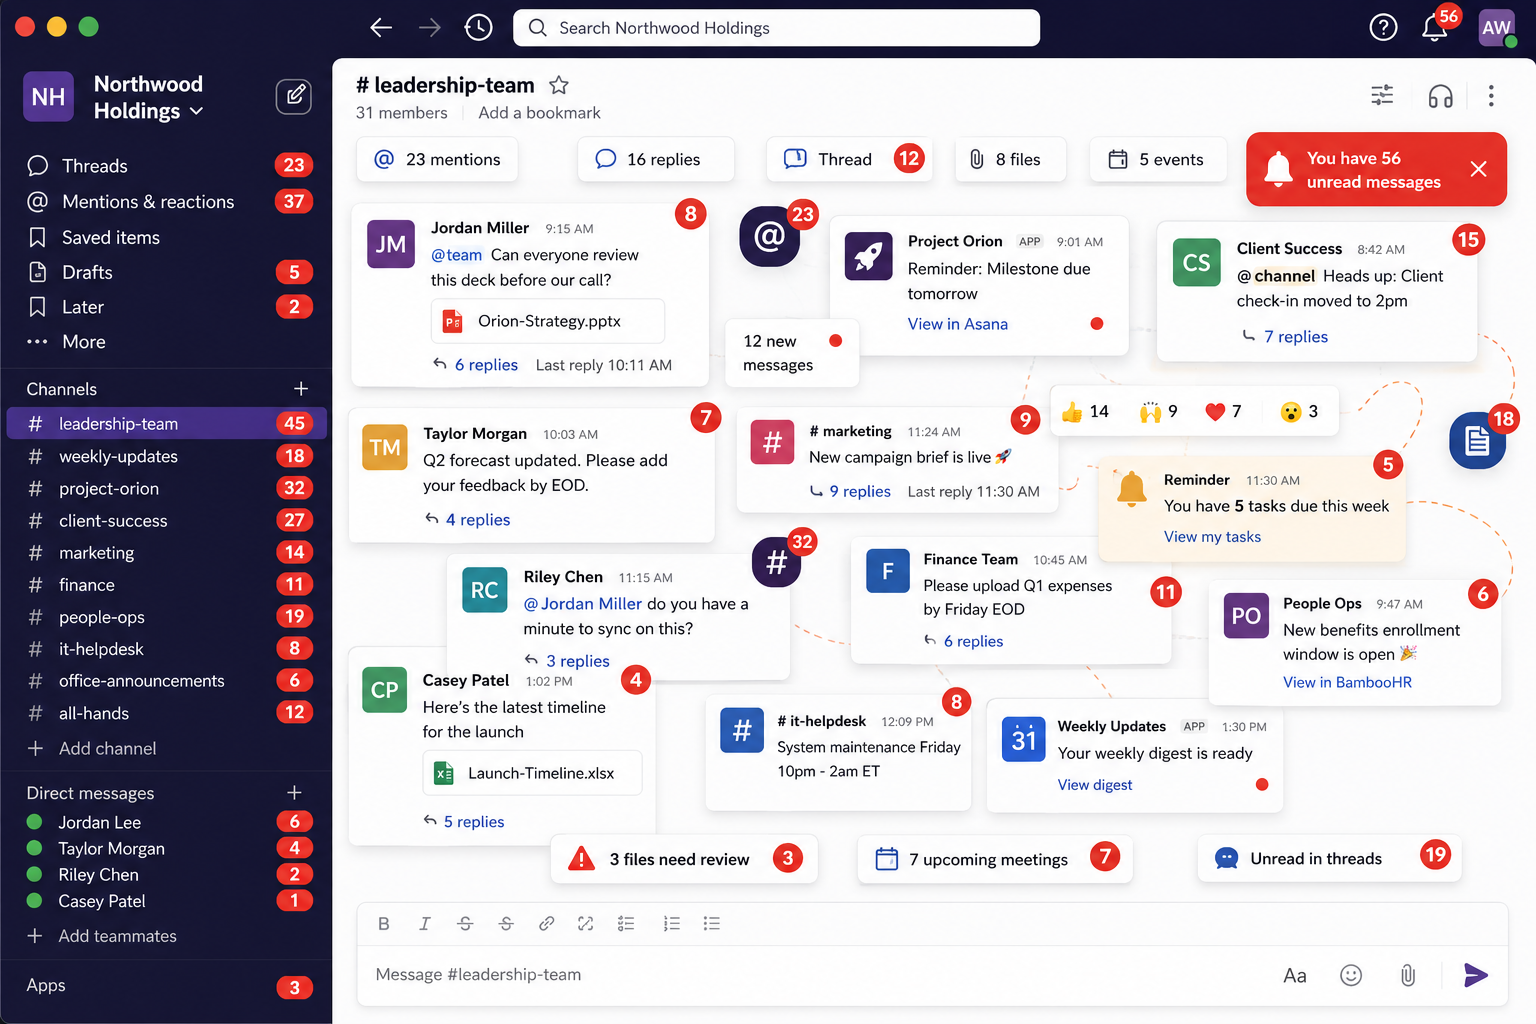Insert a link with chain icon

pos(546,924)
